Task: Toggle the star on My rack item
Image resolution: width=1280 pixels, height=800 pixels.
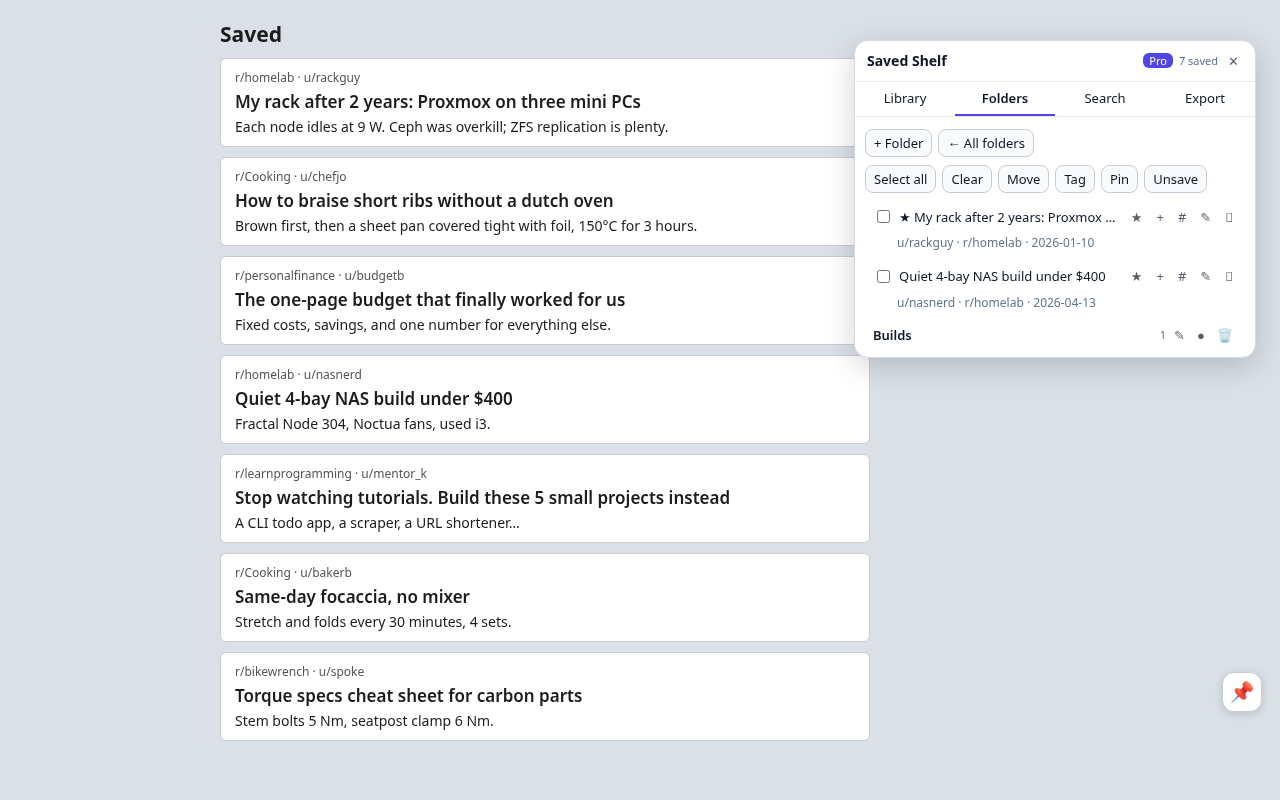Action: (1136, 218)
